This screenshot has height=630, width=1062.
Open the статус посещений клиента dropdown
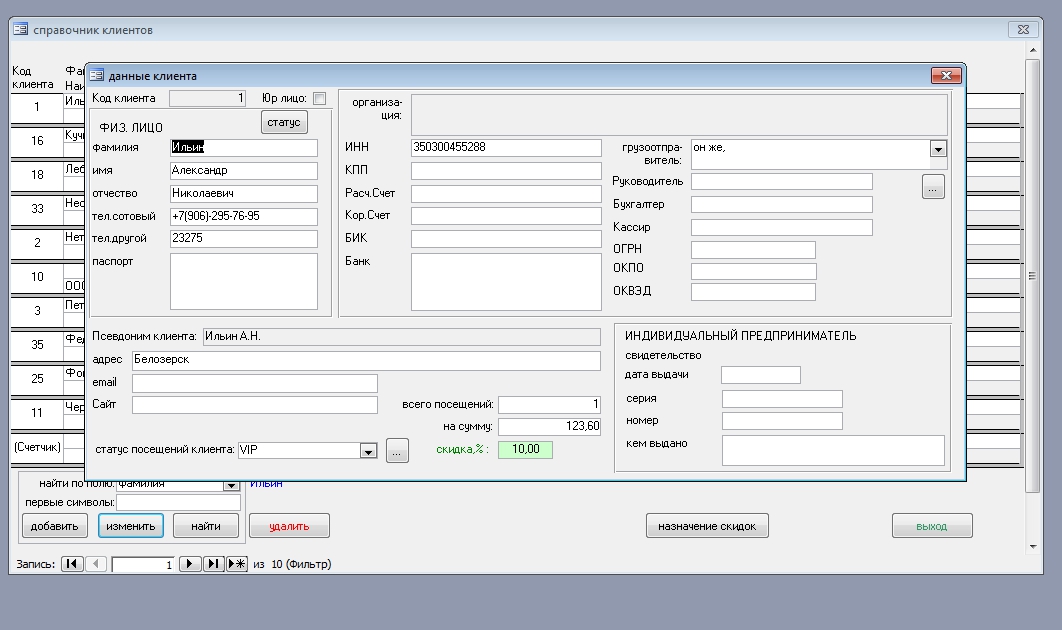tap(368, 450)
